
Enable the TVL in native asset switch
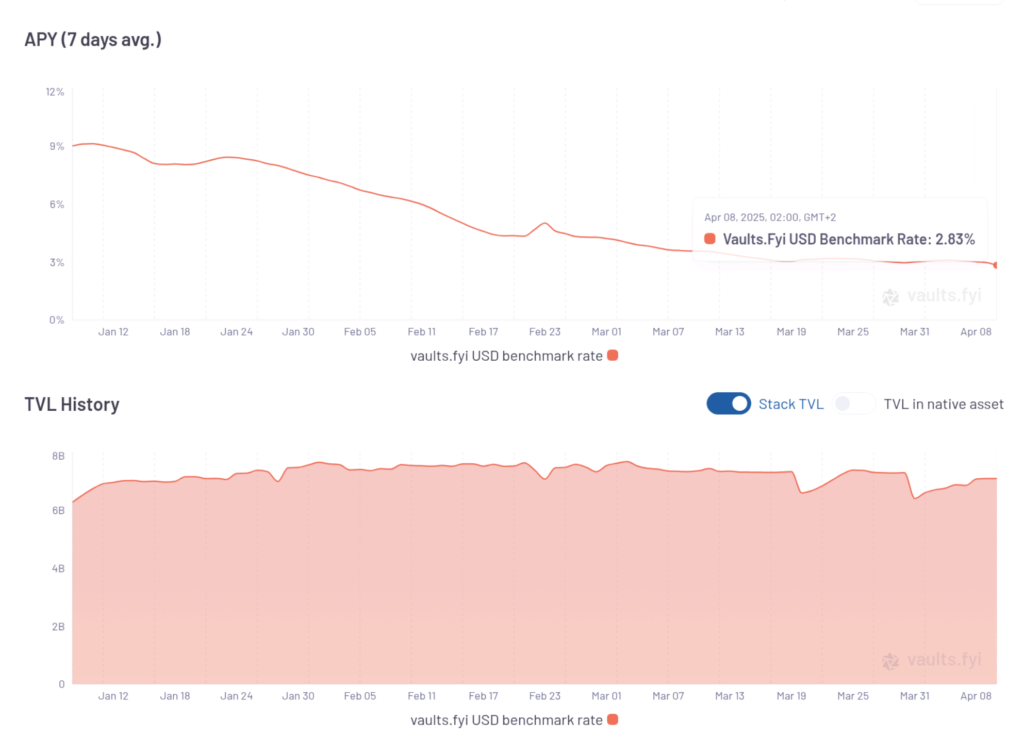click(855, 403)
